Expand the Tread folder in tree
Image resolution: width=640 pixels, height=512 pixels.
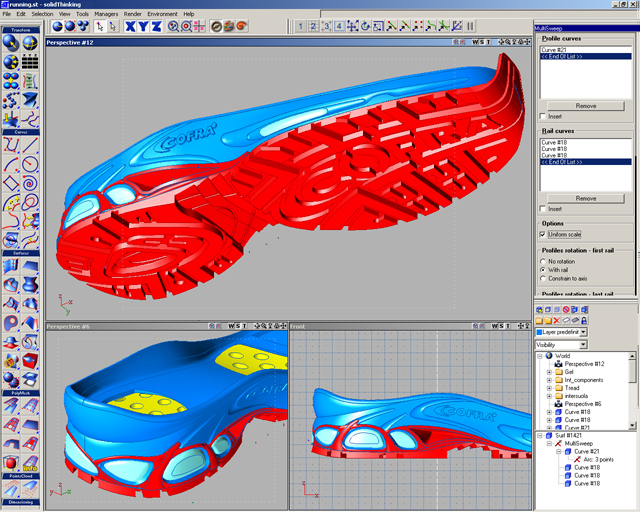pos(549,390)
